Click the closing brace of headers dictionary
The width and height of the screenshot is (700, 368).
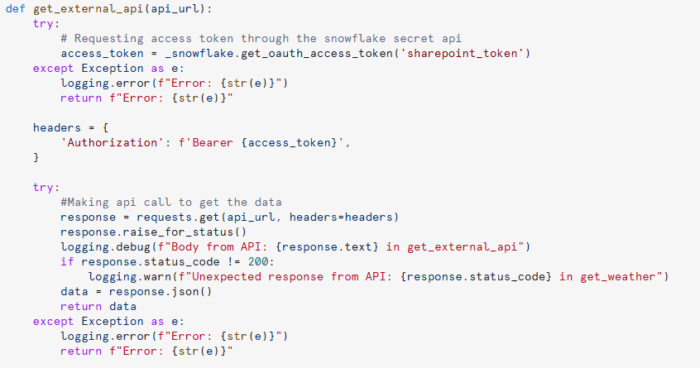(x=36, y=158)
